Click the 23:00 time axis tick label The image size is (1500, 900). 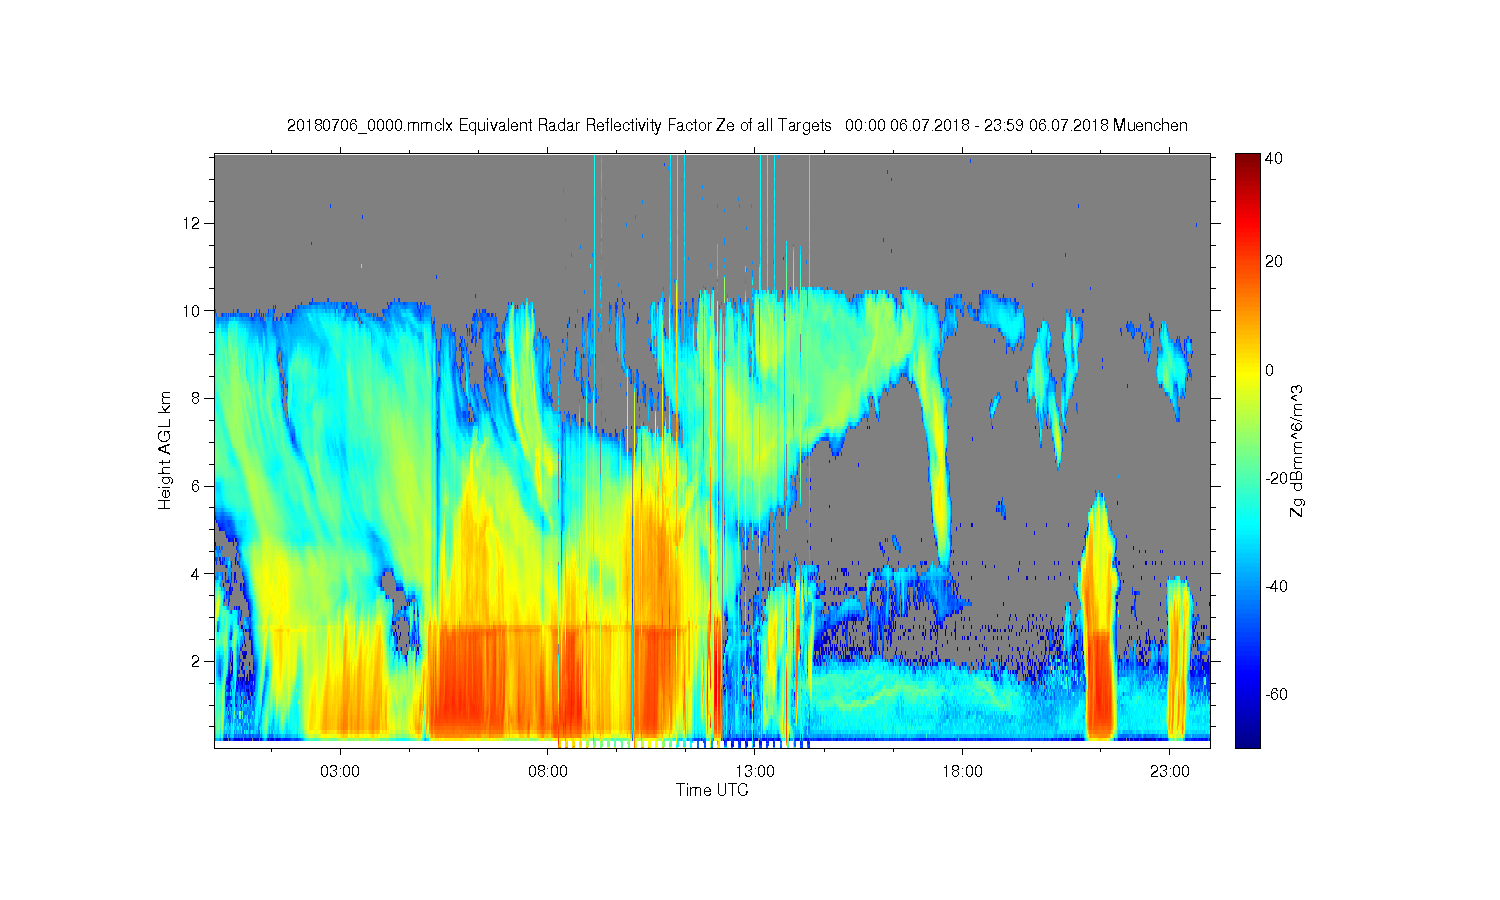pyautogui.click(x=1170, y=772)
